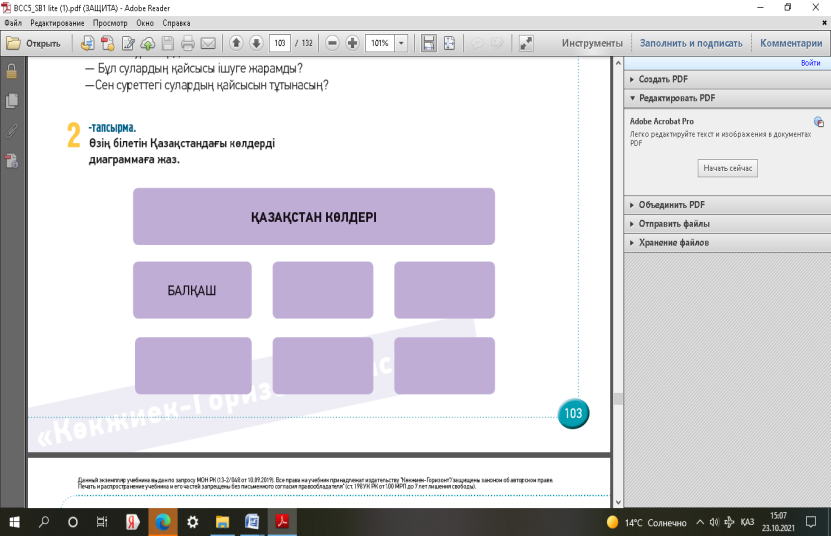Open the Просмотр menu
The width and height of the screenshot is (831, 536).
point(109,22)
